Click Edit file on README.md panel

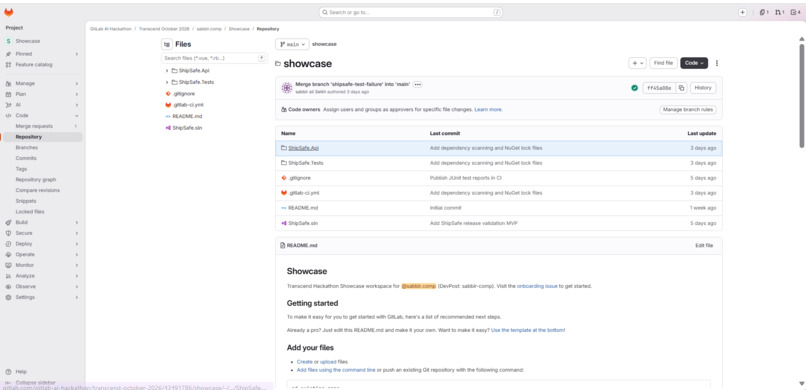click(704, 246)
